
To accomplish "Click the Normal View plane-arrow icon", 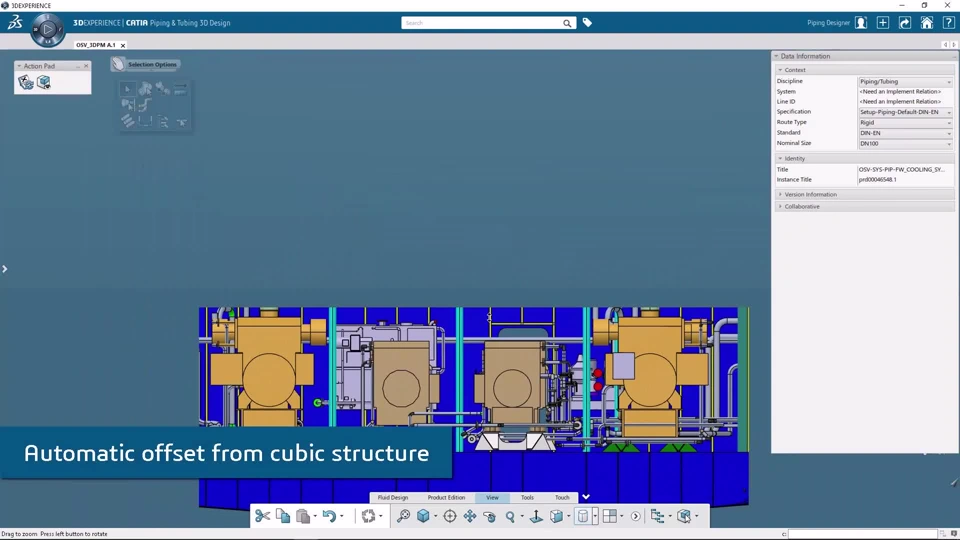I will click(536, 516).
